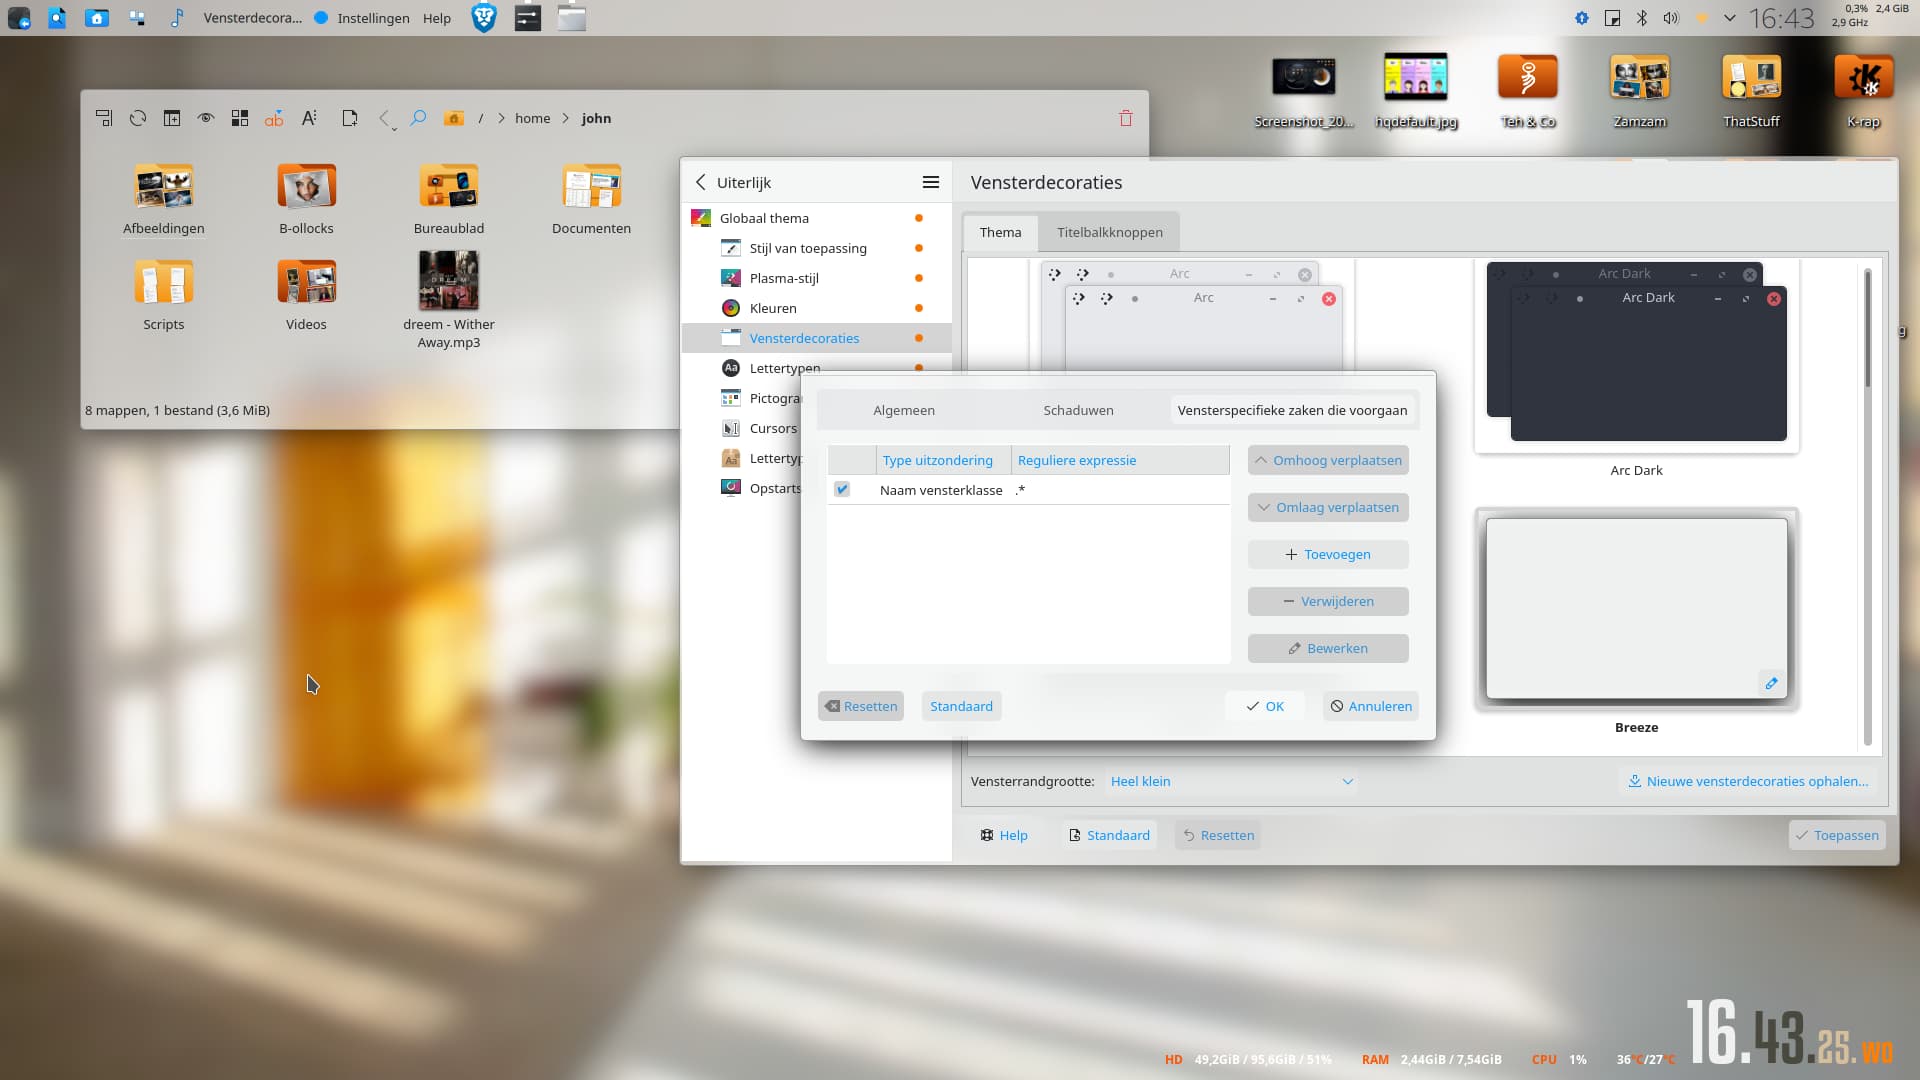This screenshot has width=1920, height=1080.
Task: Select Plasma-stijl in the sidebar
Action: [816, 278]
